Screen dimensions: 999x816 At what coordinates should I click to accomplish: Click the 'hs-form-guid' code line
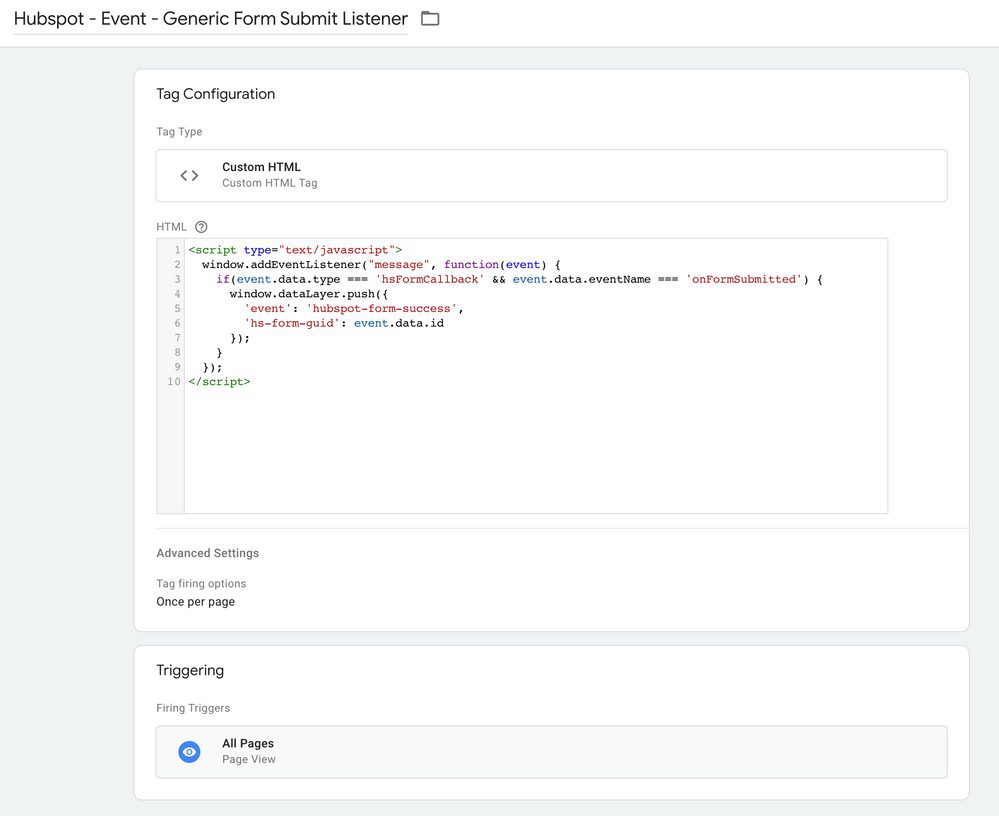(344, 323)
